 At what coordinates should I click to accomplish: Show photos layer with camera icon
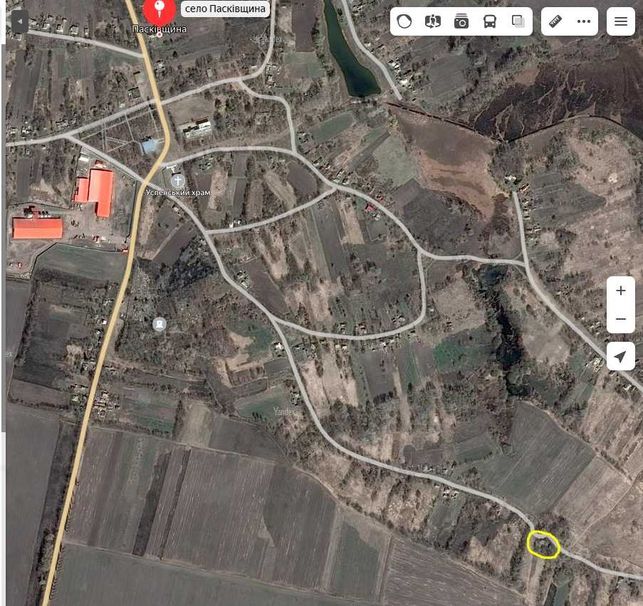click(x=461, y=21)
